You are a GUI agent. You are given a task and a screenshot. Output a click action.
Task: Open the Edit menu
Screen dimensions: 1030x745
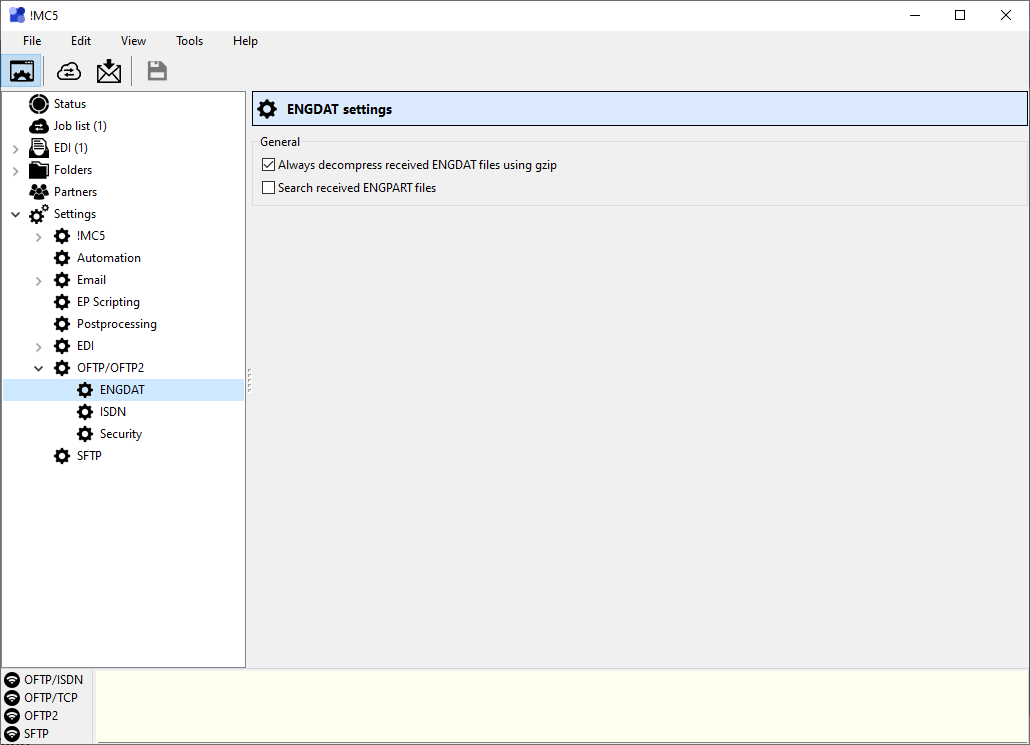pos(81,41)
